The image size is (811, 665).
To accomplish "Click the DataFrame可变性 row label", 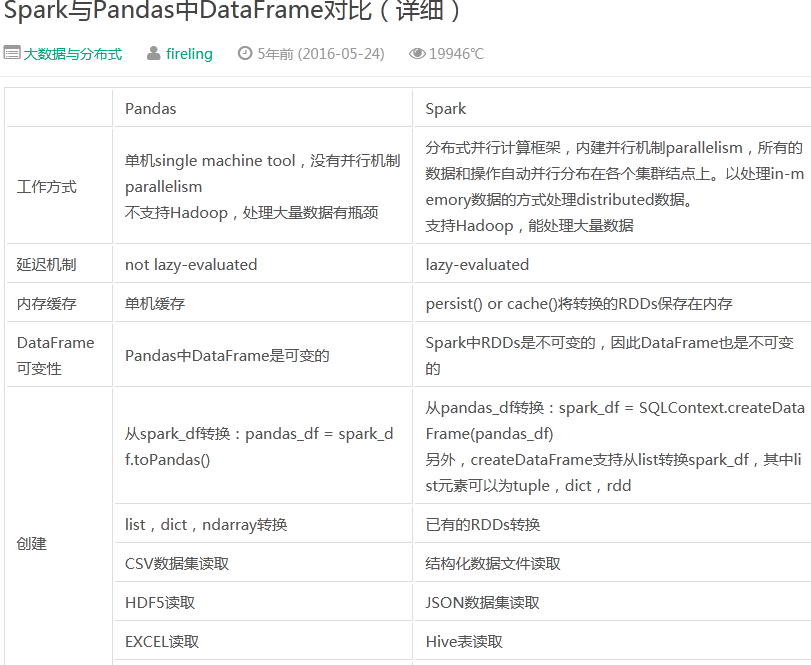I will click(x=59, y=355).
